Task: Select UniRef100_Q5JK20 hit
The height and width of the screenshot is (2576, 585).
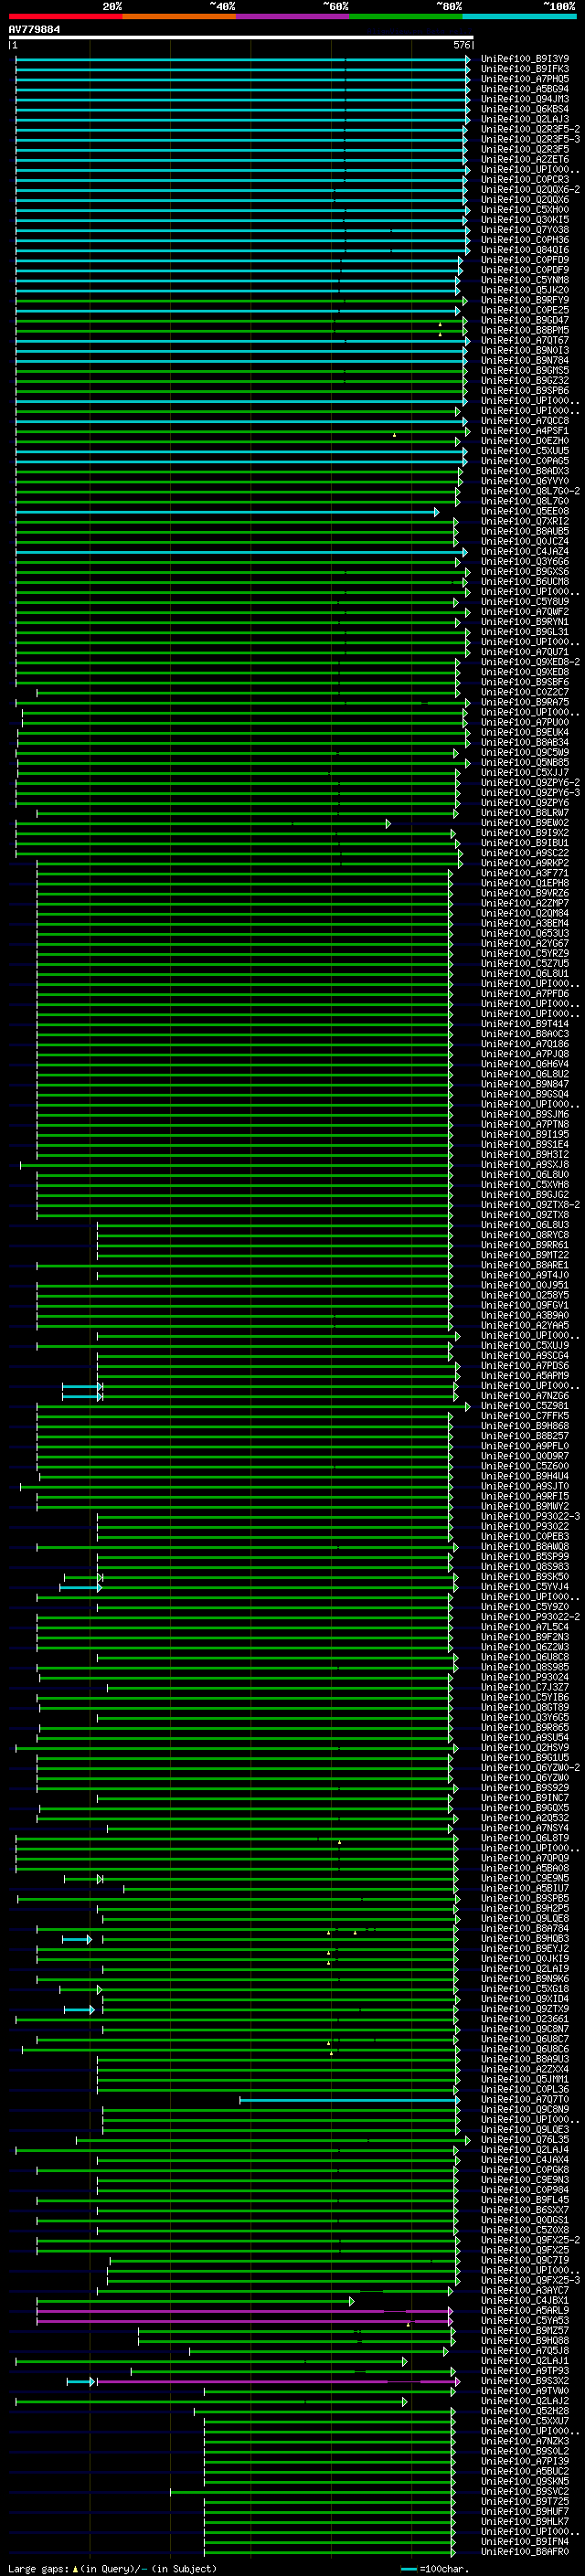Action: point(524,289)
